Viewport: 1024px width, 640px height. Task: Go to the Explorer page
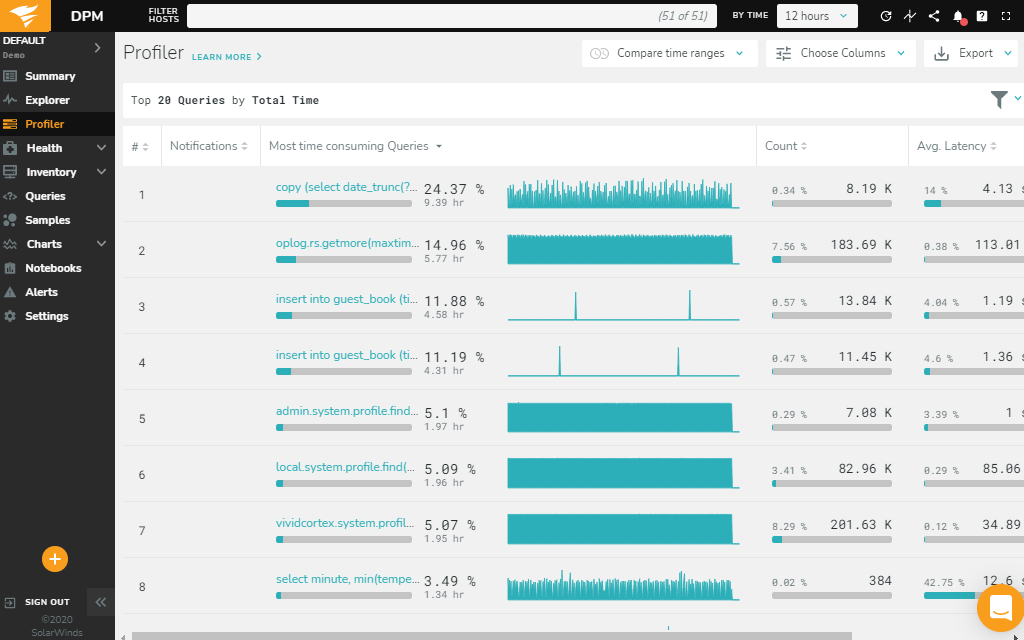coord(47,100)
